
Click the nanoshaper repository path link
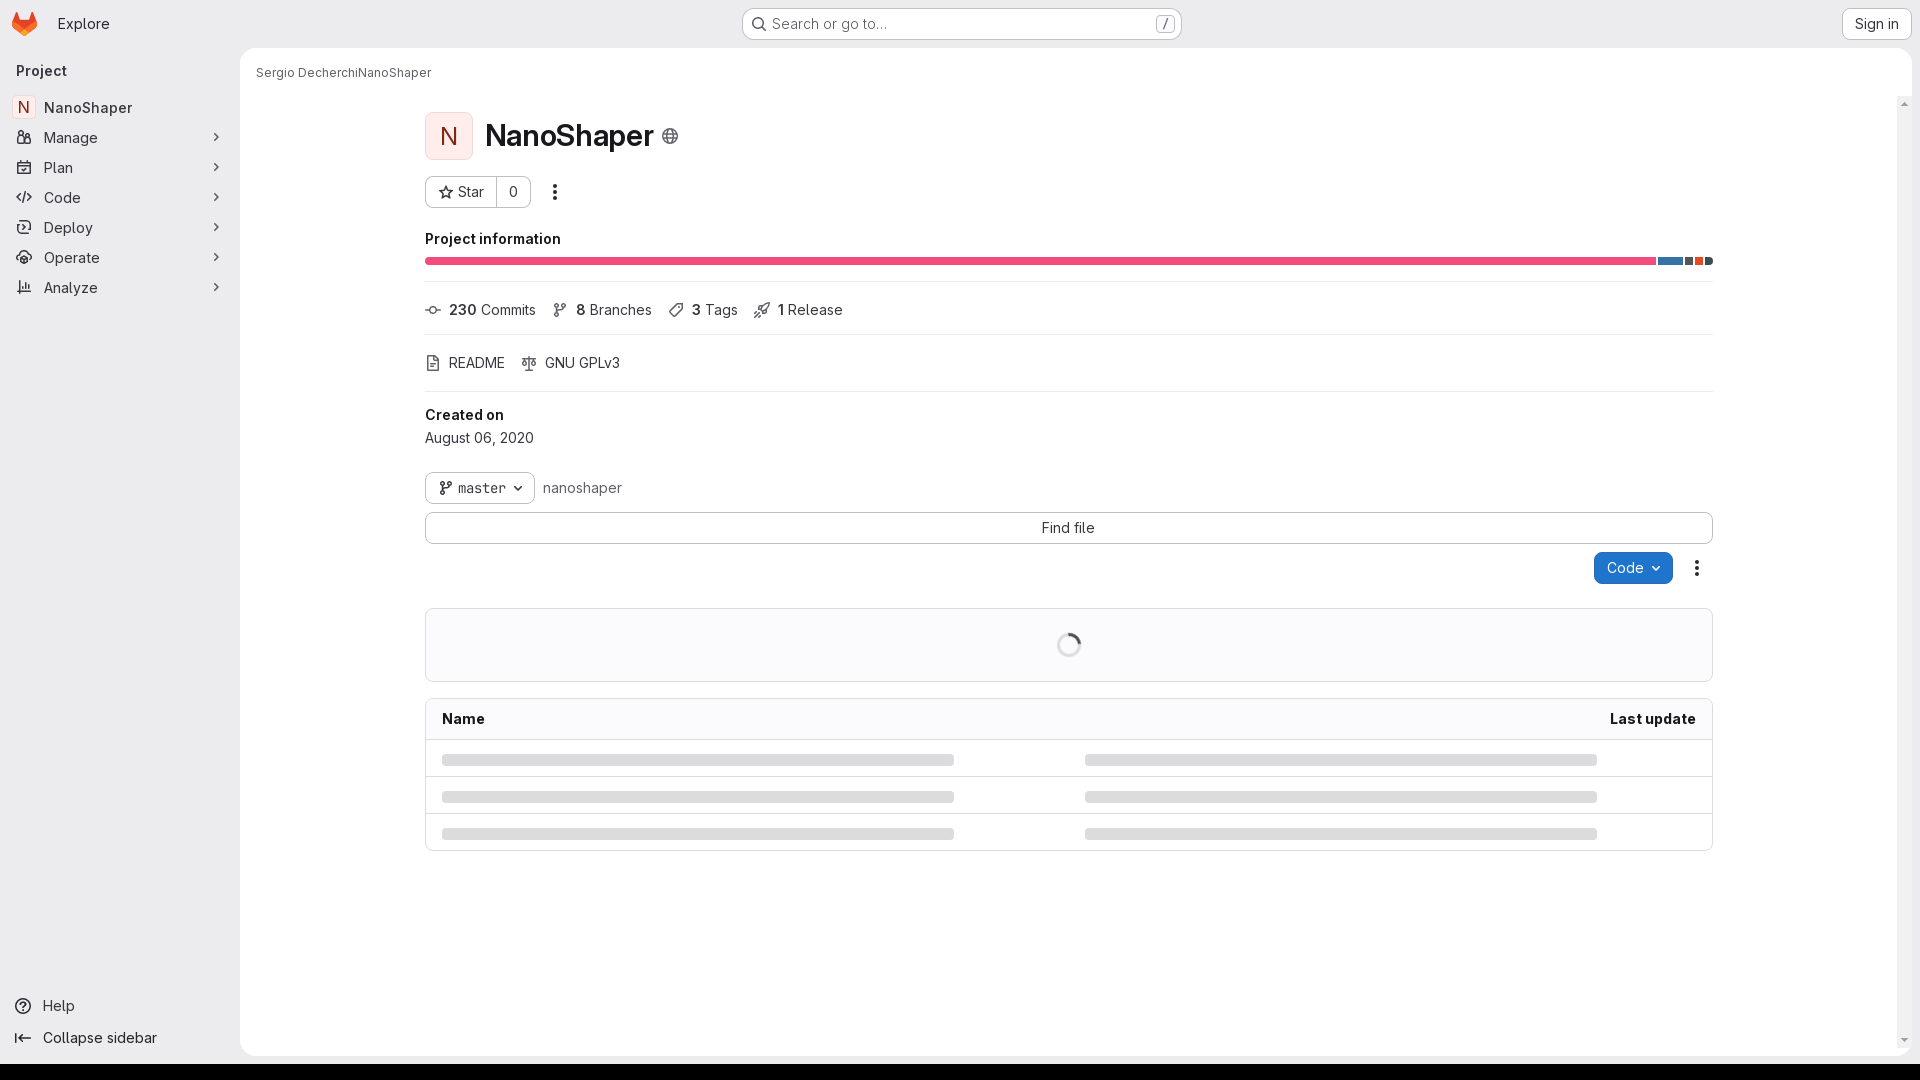[x=582, y=488]
